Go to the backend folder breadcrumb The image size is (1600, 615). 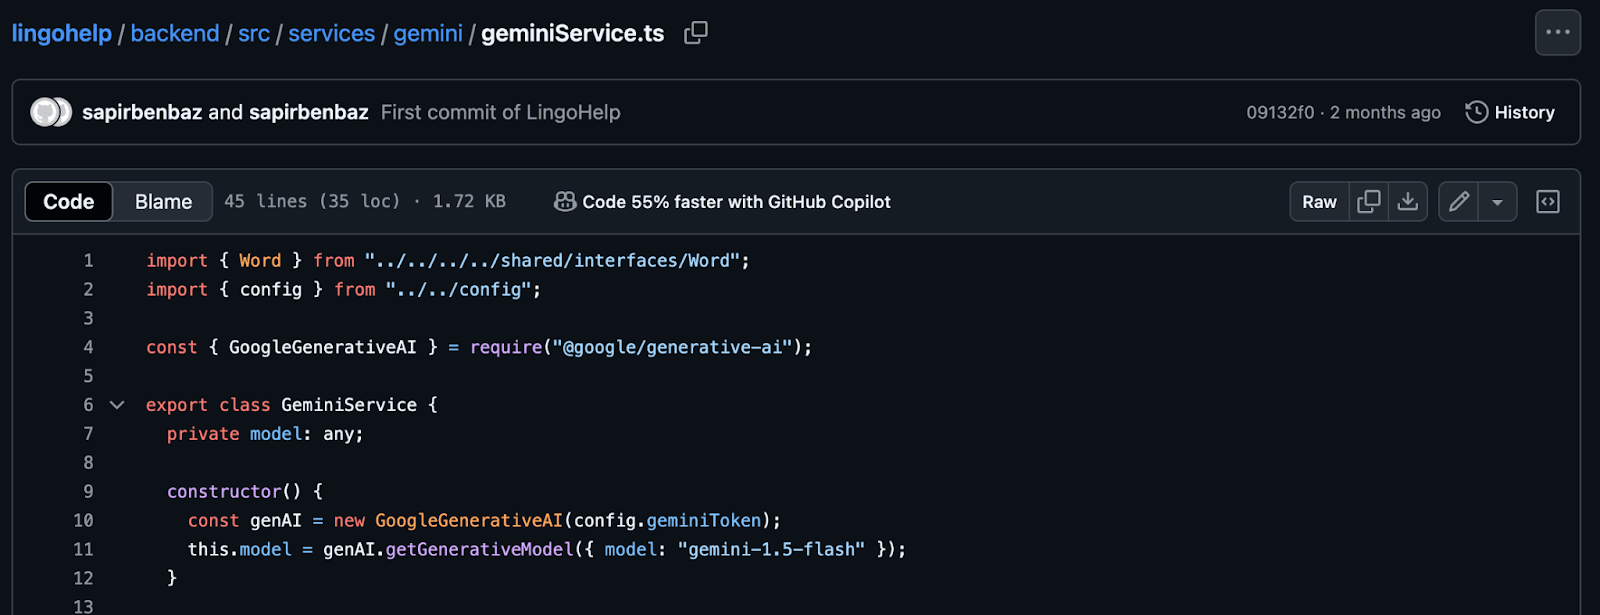tap(175, 33)
